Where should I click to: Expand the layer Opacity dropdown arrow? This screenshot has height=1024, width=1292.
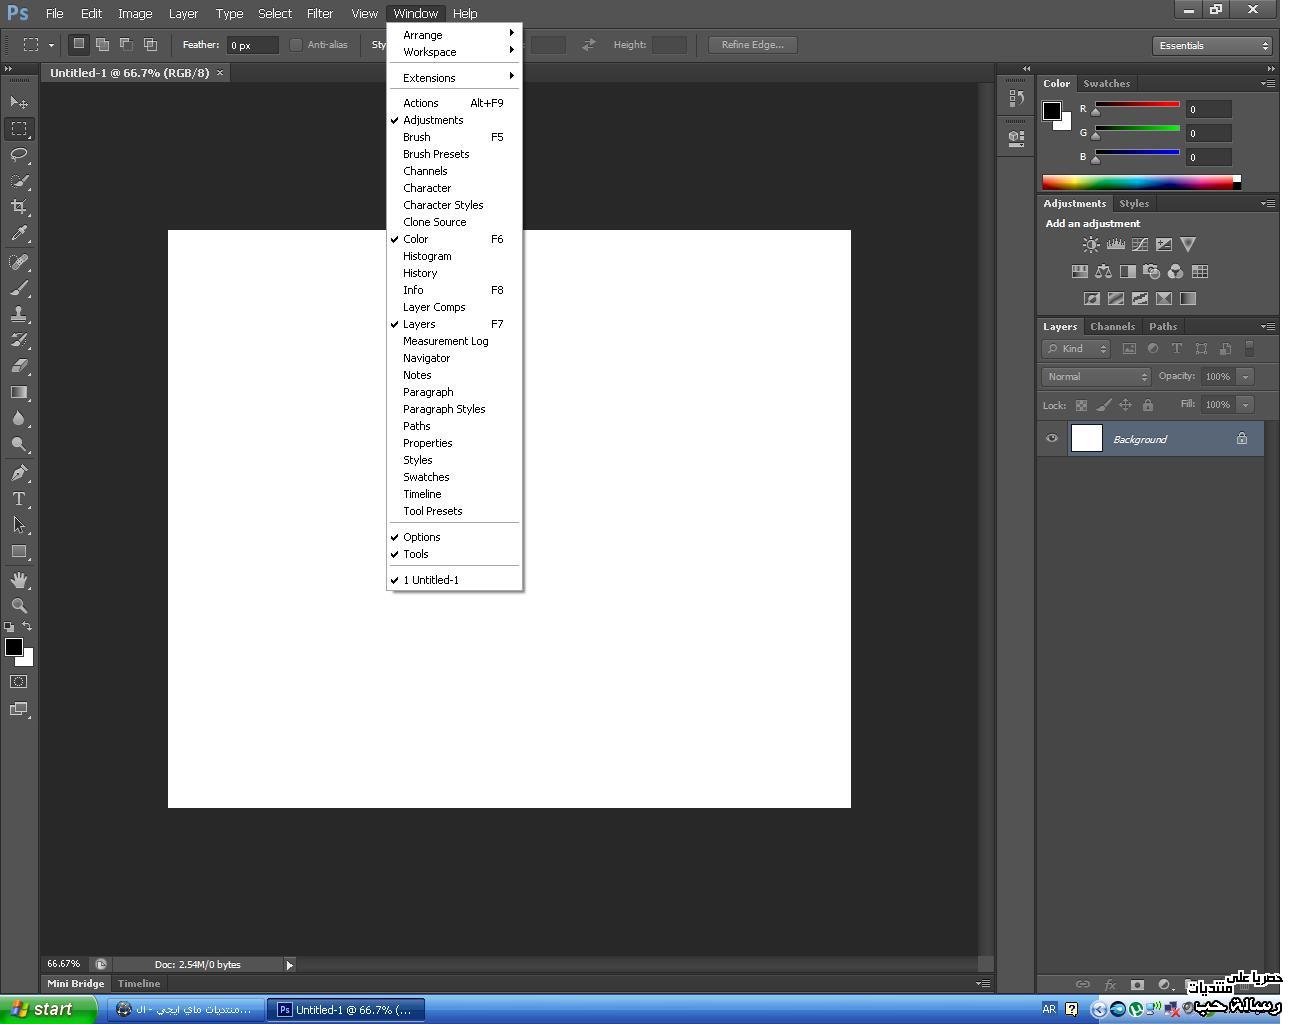point(1245,377)
